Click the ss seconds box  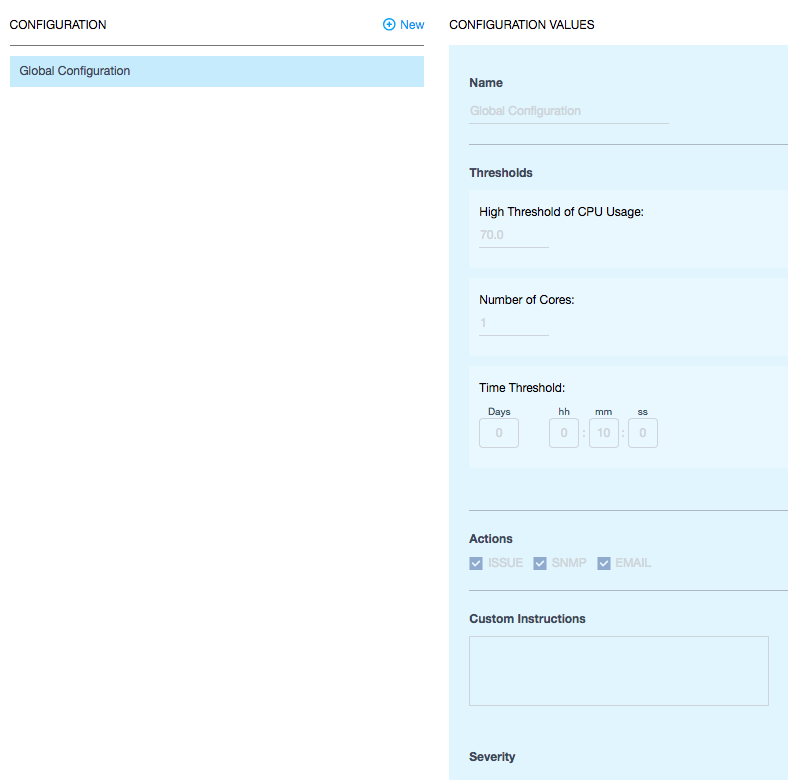click(x=643, y=433)
